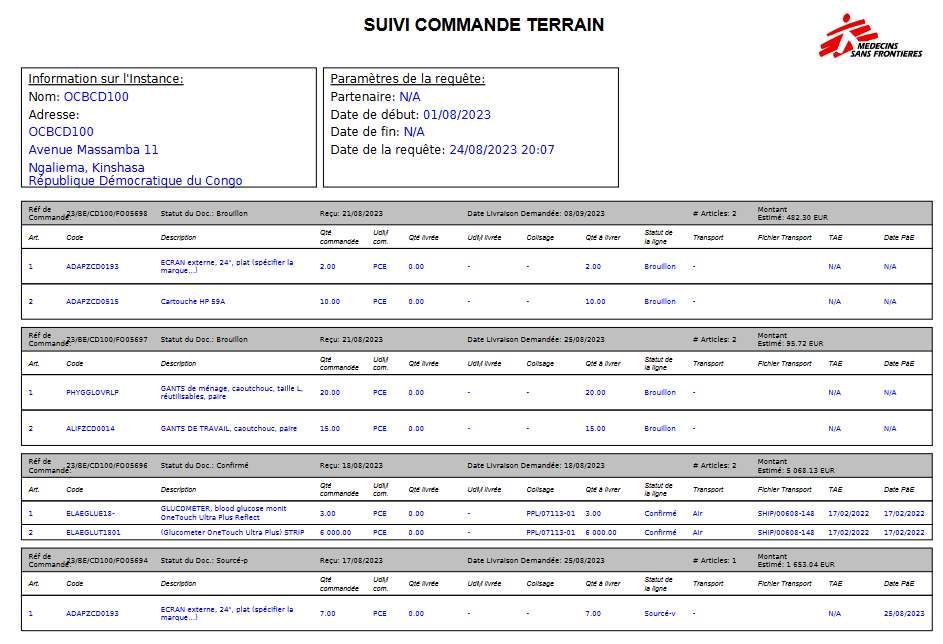Open order header ending in FO05698
Viewport: 943px width, 644px height.
point(106,213)
